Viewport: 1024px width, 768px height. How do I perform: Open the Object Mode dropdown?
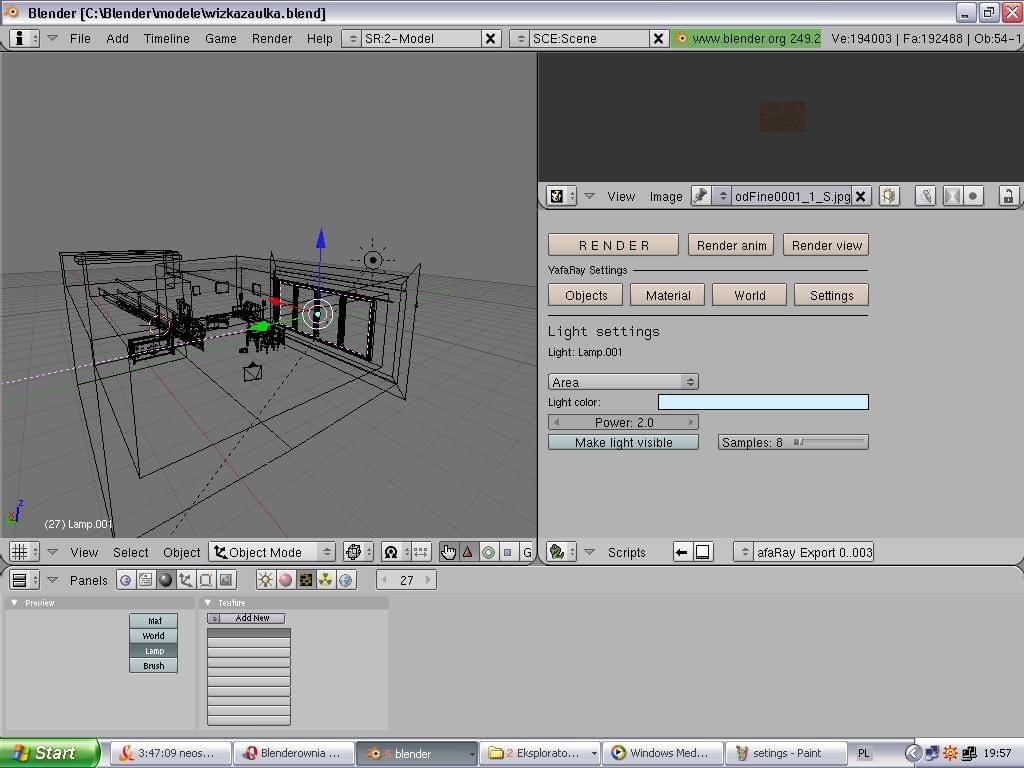272,552
